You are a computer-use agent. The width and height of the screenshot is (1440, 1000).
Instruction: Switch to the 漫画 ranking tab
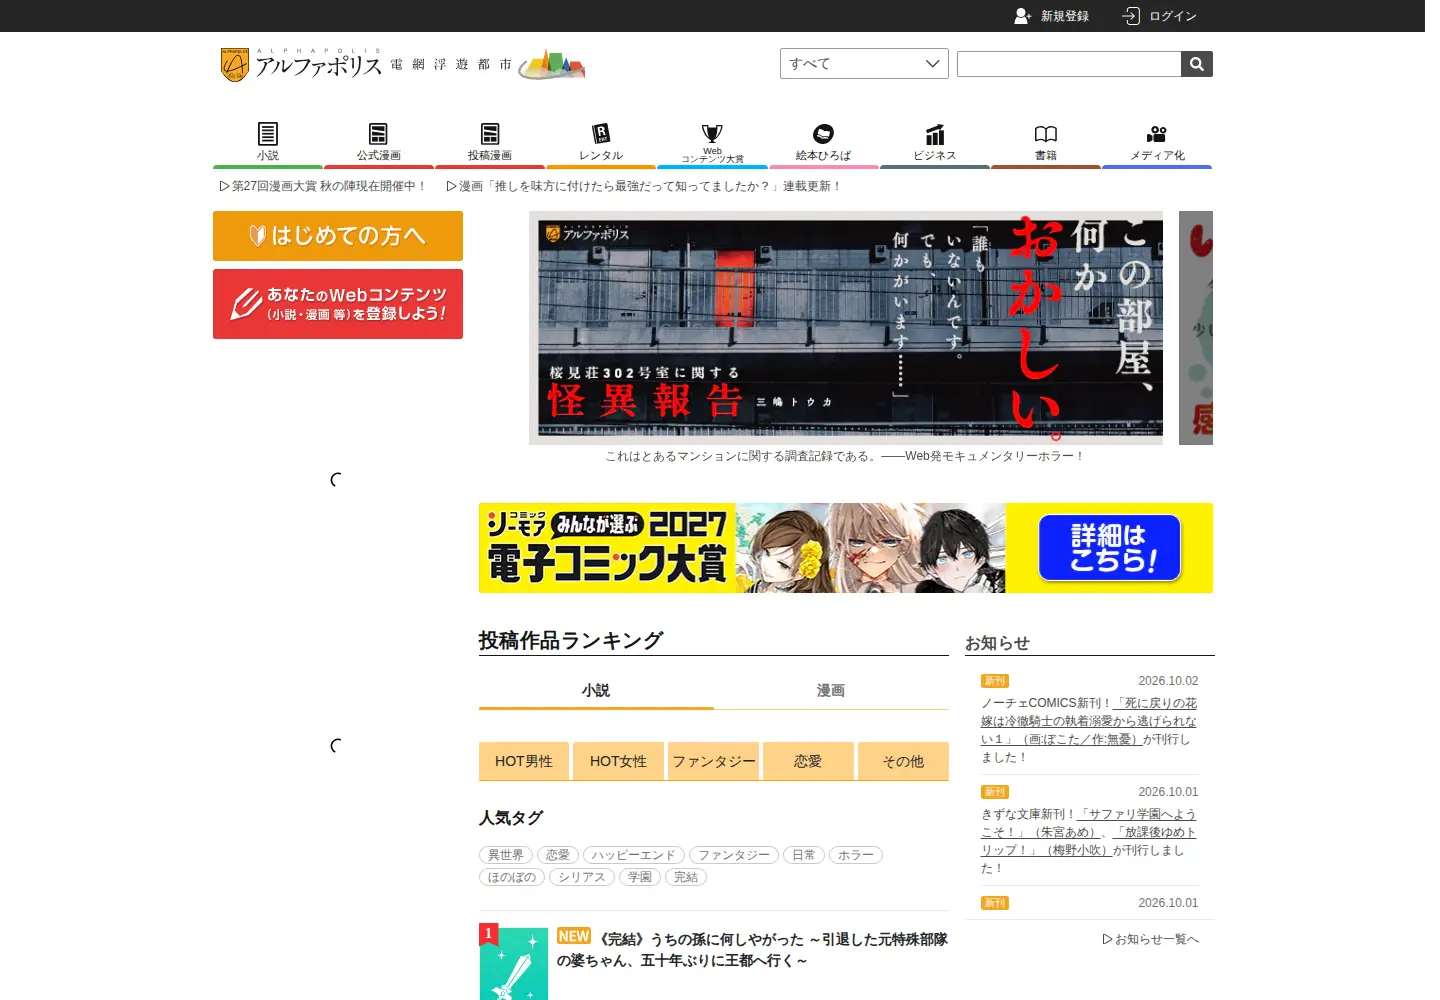[x=831, y=690]
